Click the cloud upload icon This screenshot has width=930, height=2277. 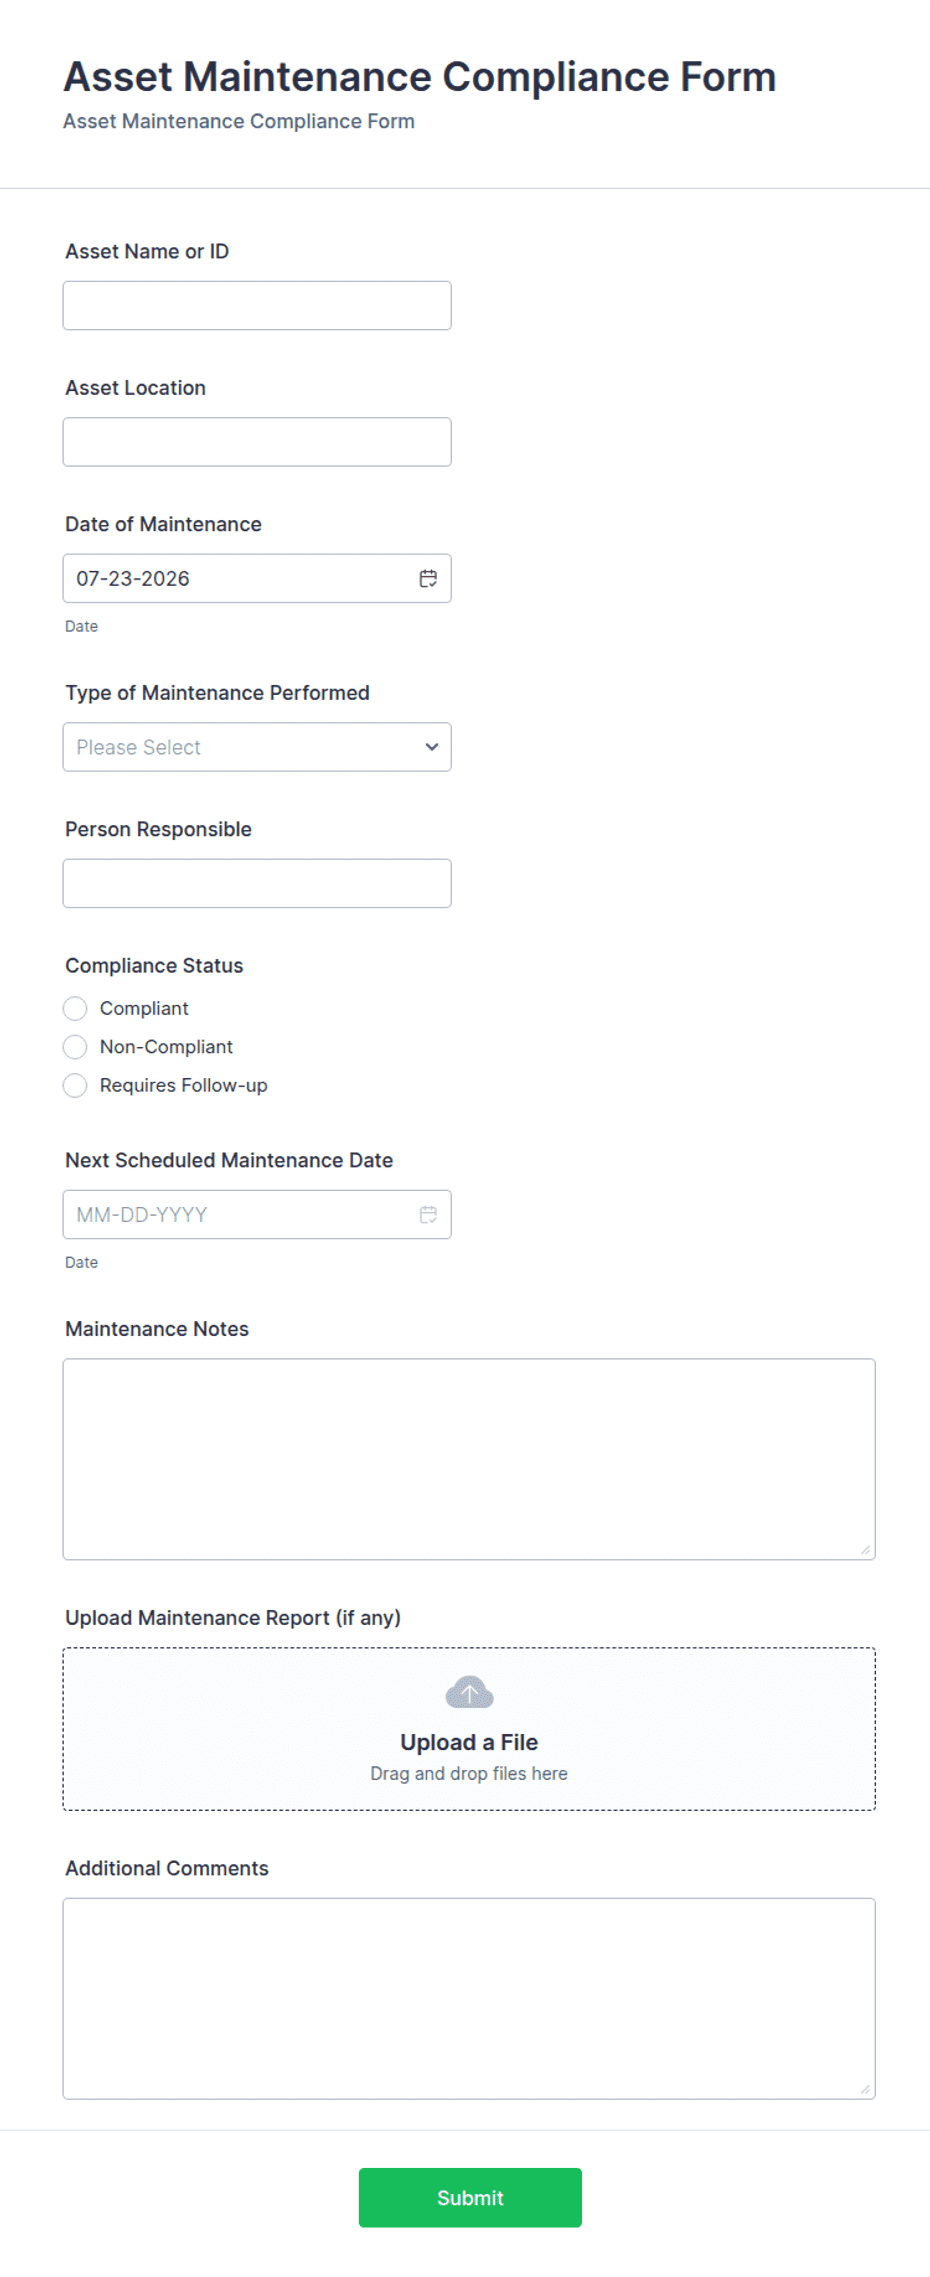coord(469,1692)
